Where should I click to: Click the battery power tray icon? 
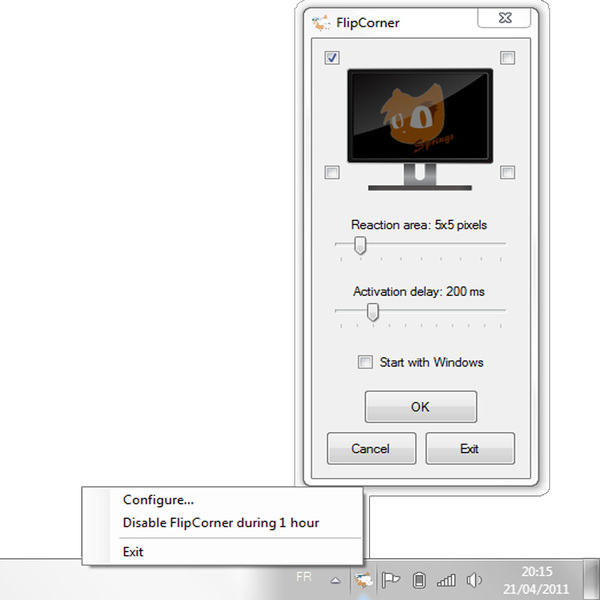419,580
